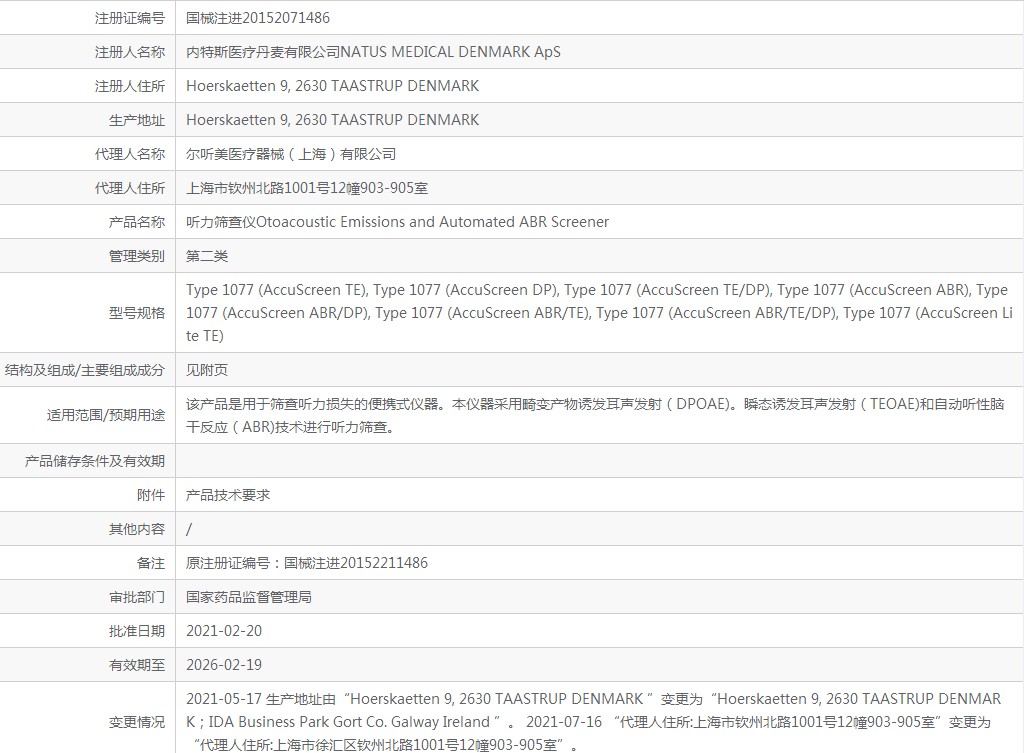Click the 审批部门 label

(x=137, y=597)
